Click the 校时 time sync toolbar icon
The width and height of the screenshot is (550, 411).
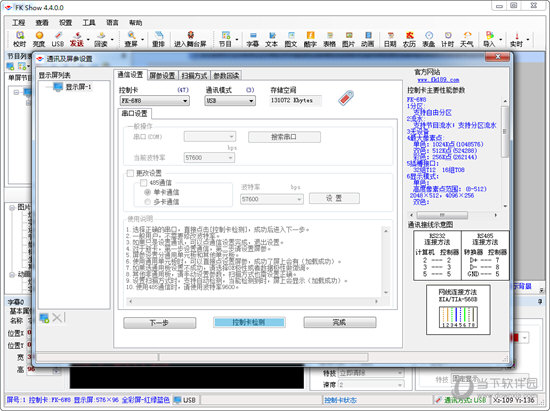point(20,39)
